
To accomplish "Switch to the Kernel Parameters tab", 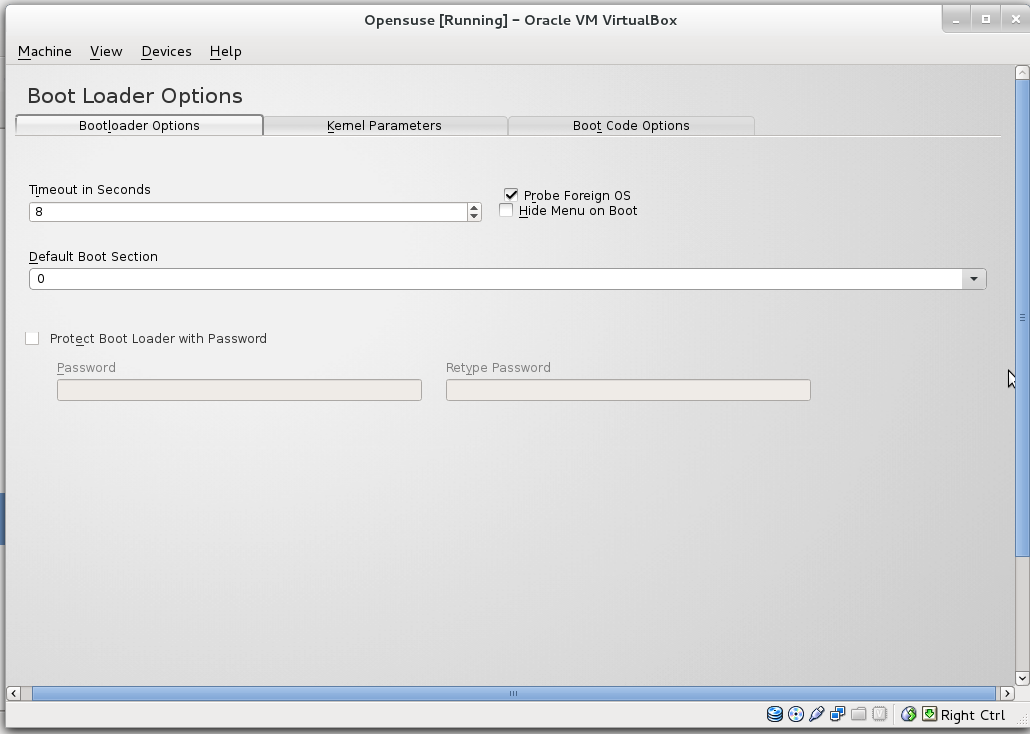I will [385, 125].
